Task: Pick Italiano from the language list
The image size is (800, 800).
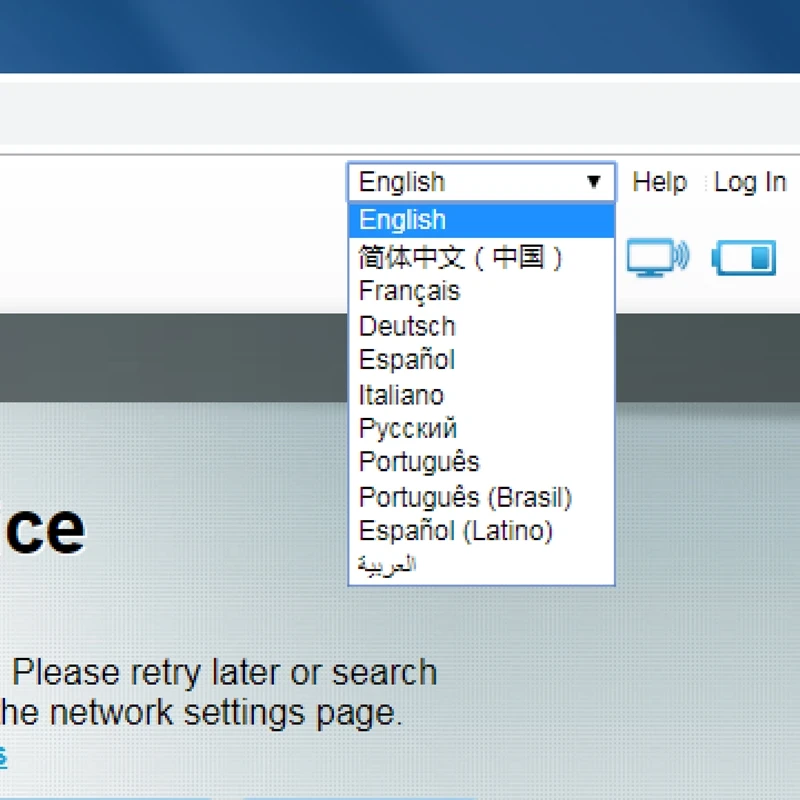Action: coord(482,394)
